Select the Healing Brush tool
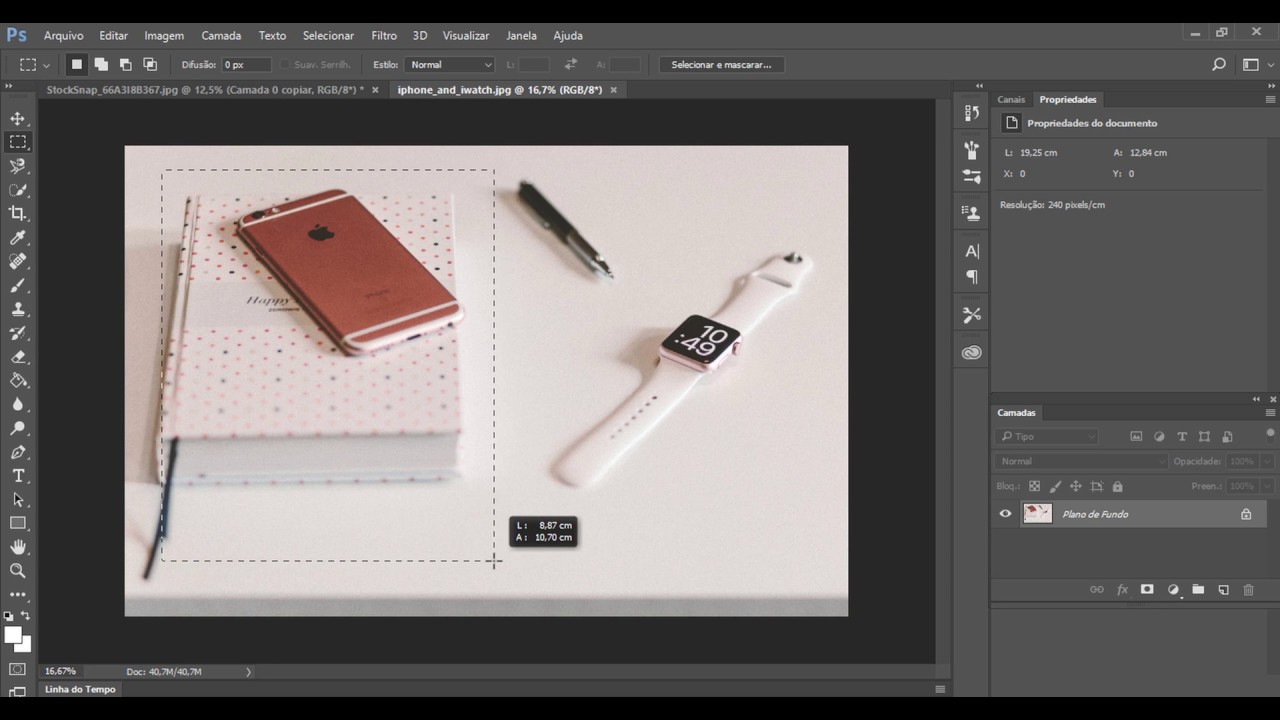1280x720 pixels. (x=18, y=261)
